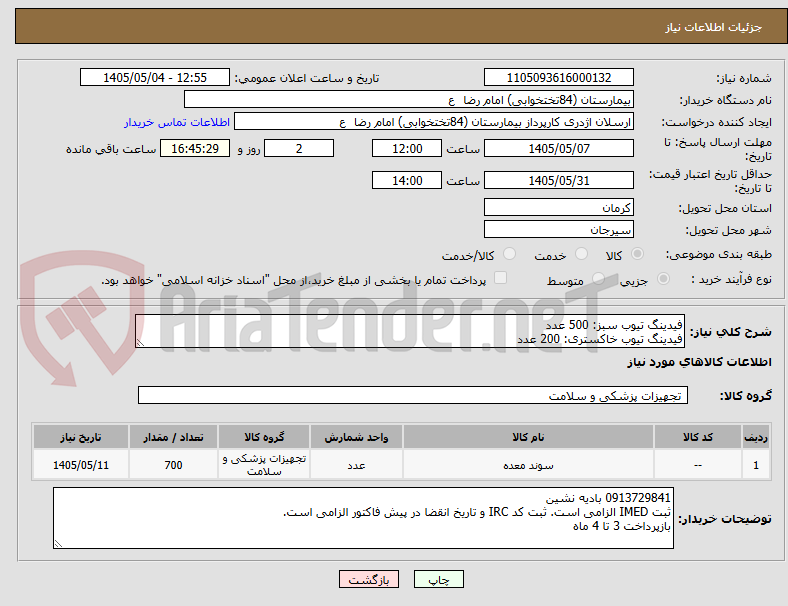Click the remaining days field showing 2
Image resolution: width=788 pixels, height=606 pixels.
point(299,148)
